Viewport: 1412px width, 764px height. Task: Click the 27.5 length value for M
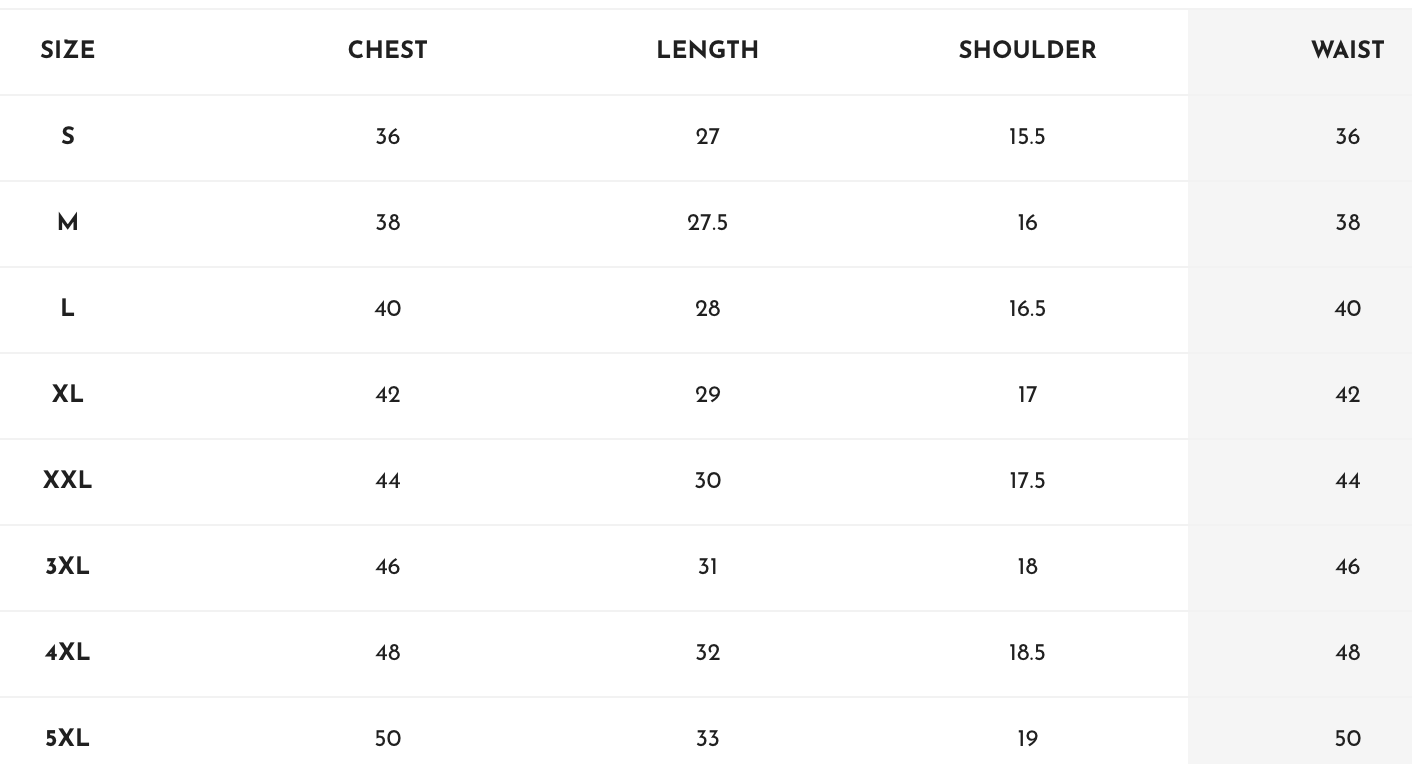(708, 222)
